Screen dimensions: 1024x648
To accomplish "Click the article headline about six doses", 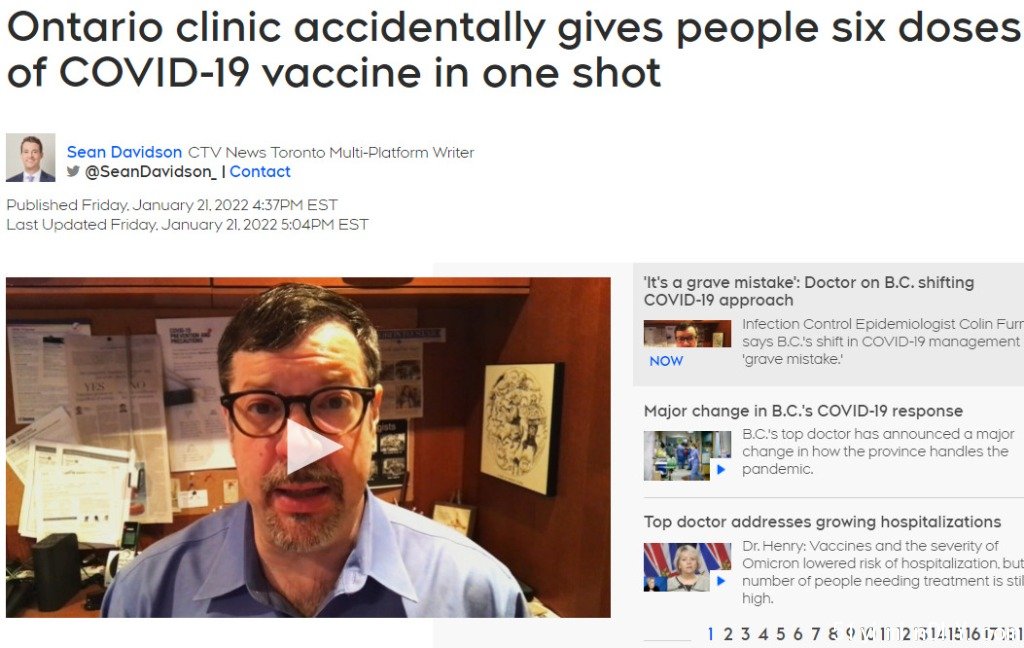I will (x=514, y=50).
